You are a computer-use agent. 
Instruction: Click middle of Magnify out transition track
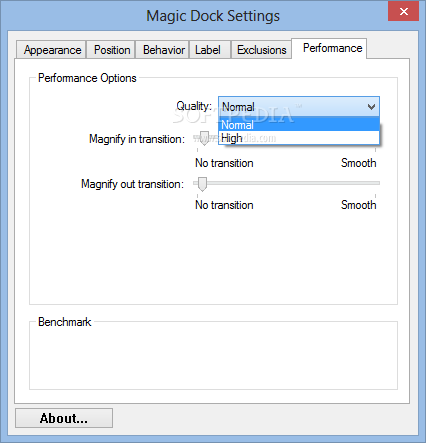[x=287, y=183]
